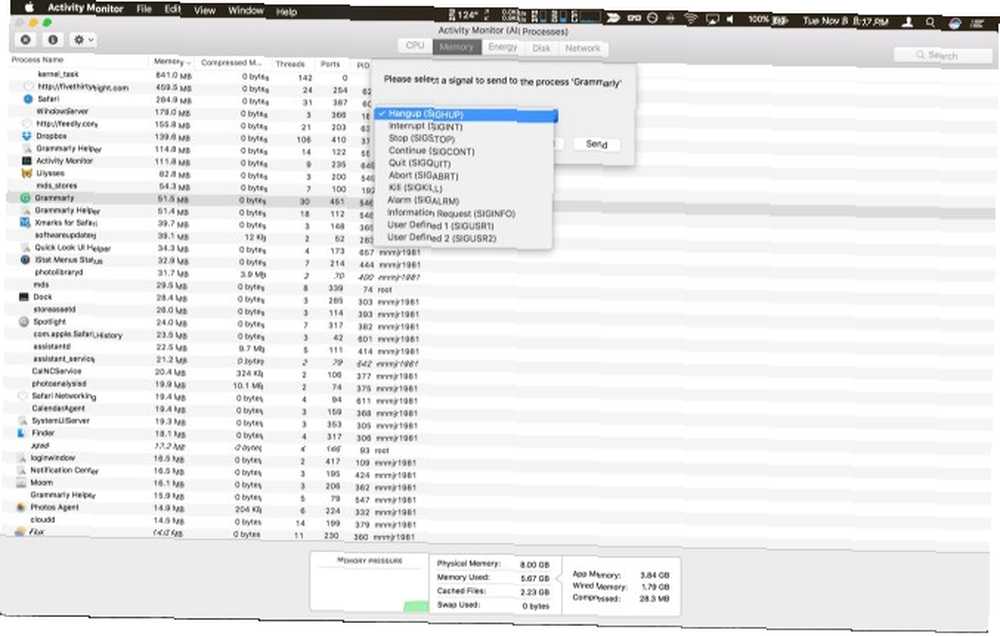Viewport: 1000px width, 636px height.
Task: Click the Photos Agent process icon
Action: tap(20, 507)
